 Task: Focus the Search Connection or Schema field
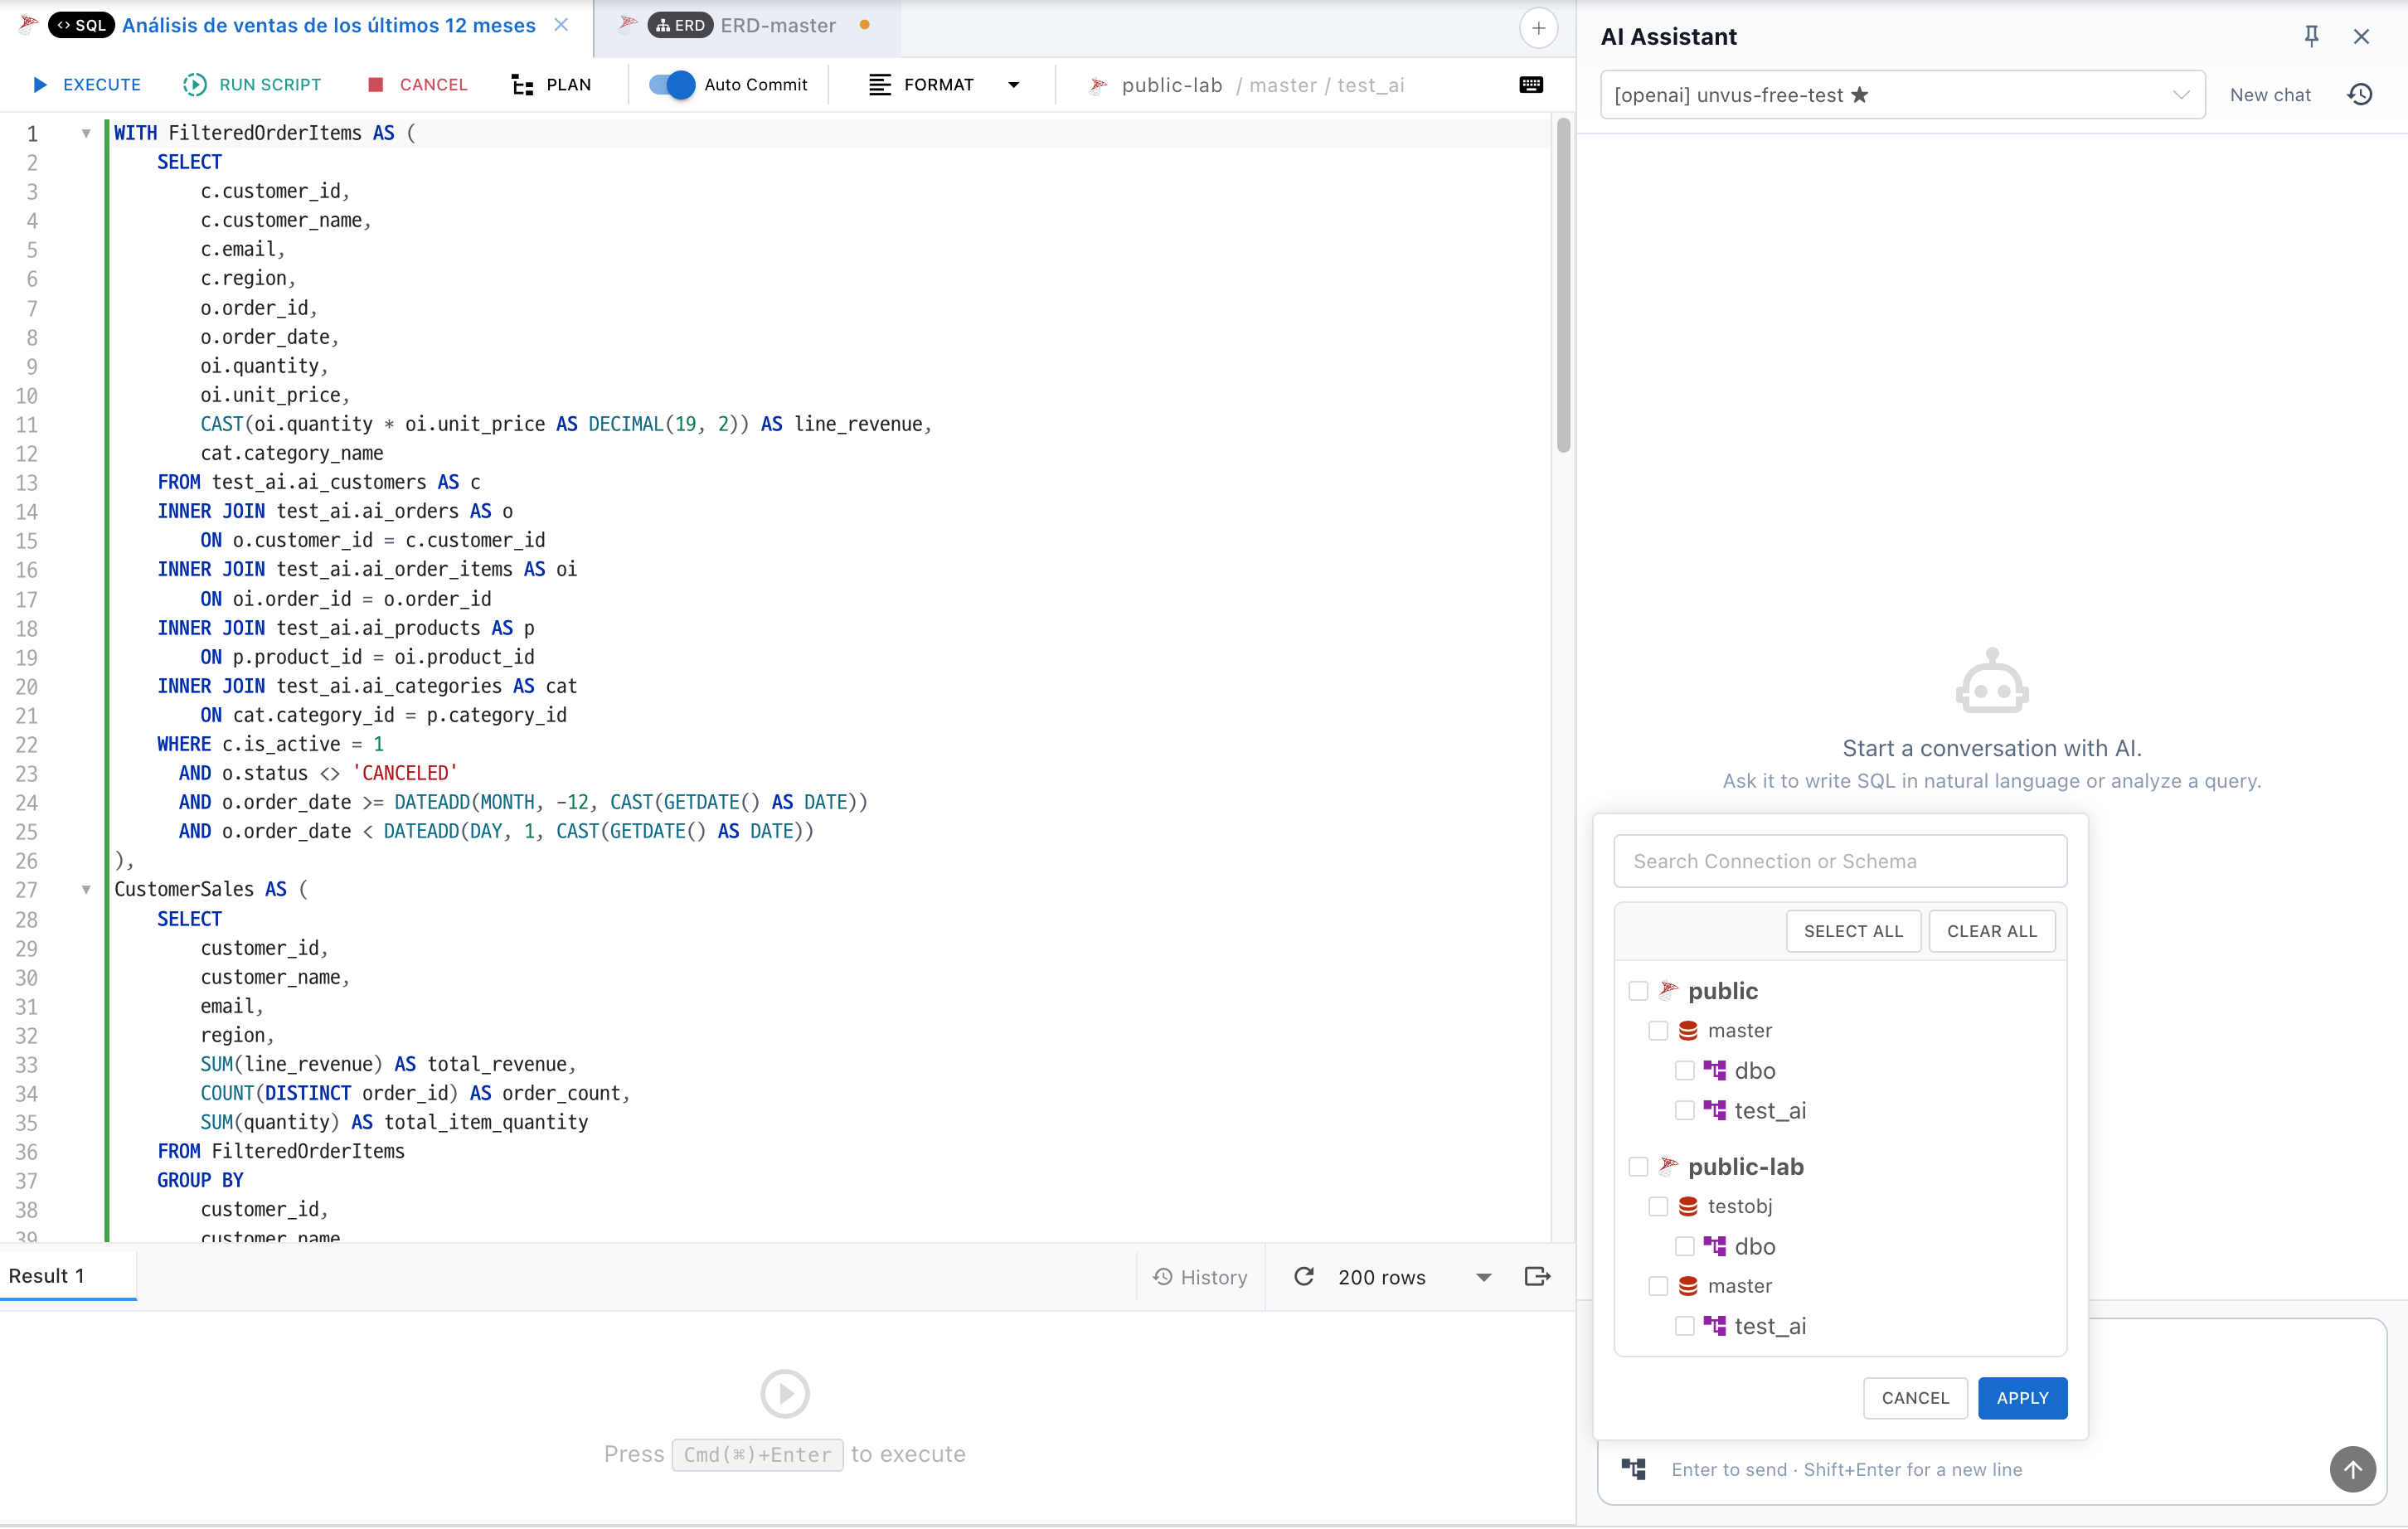(1840, 861)
